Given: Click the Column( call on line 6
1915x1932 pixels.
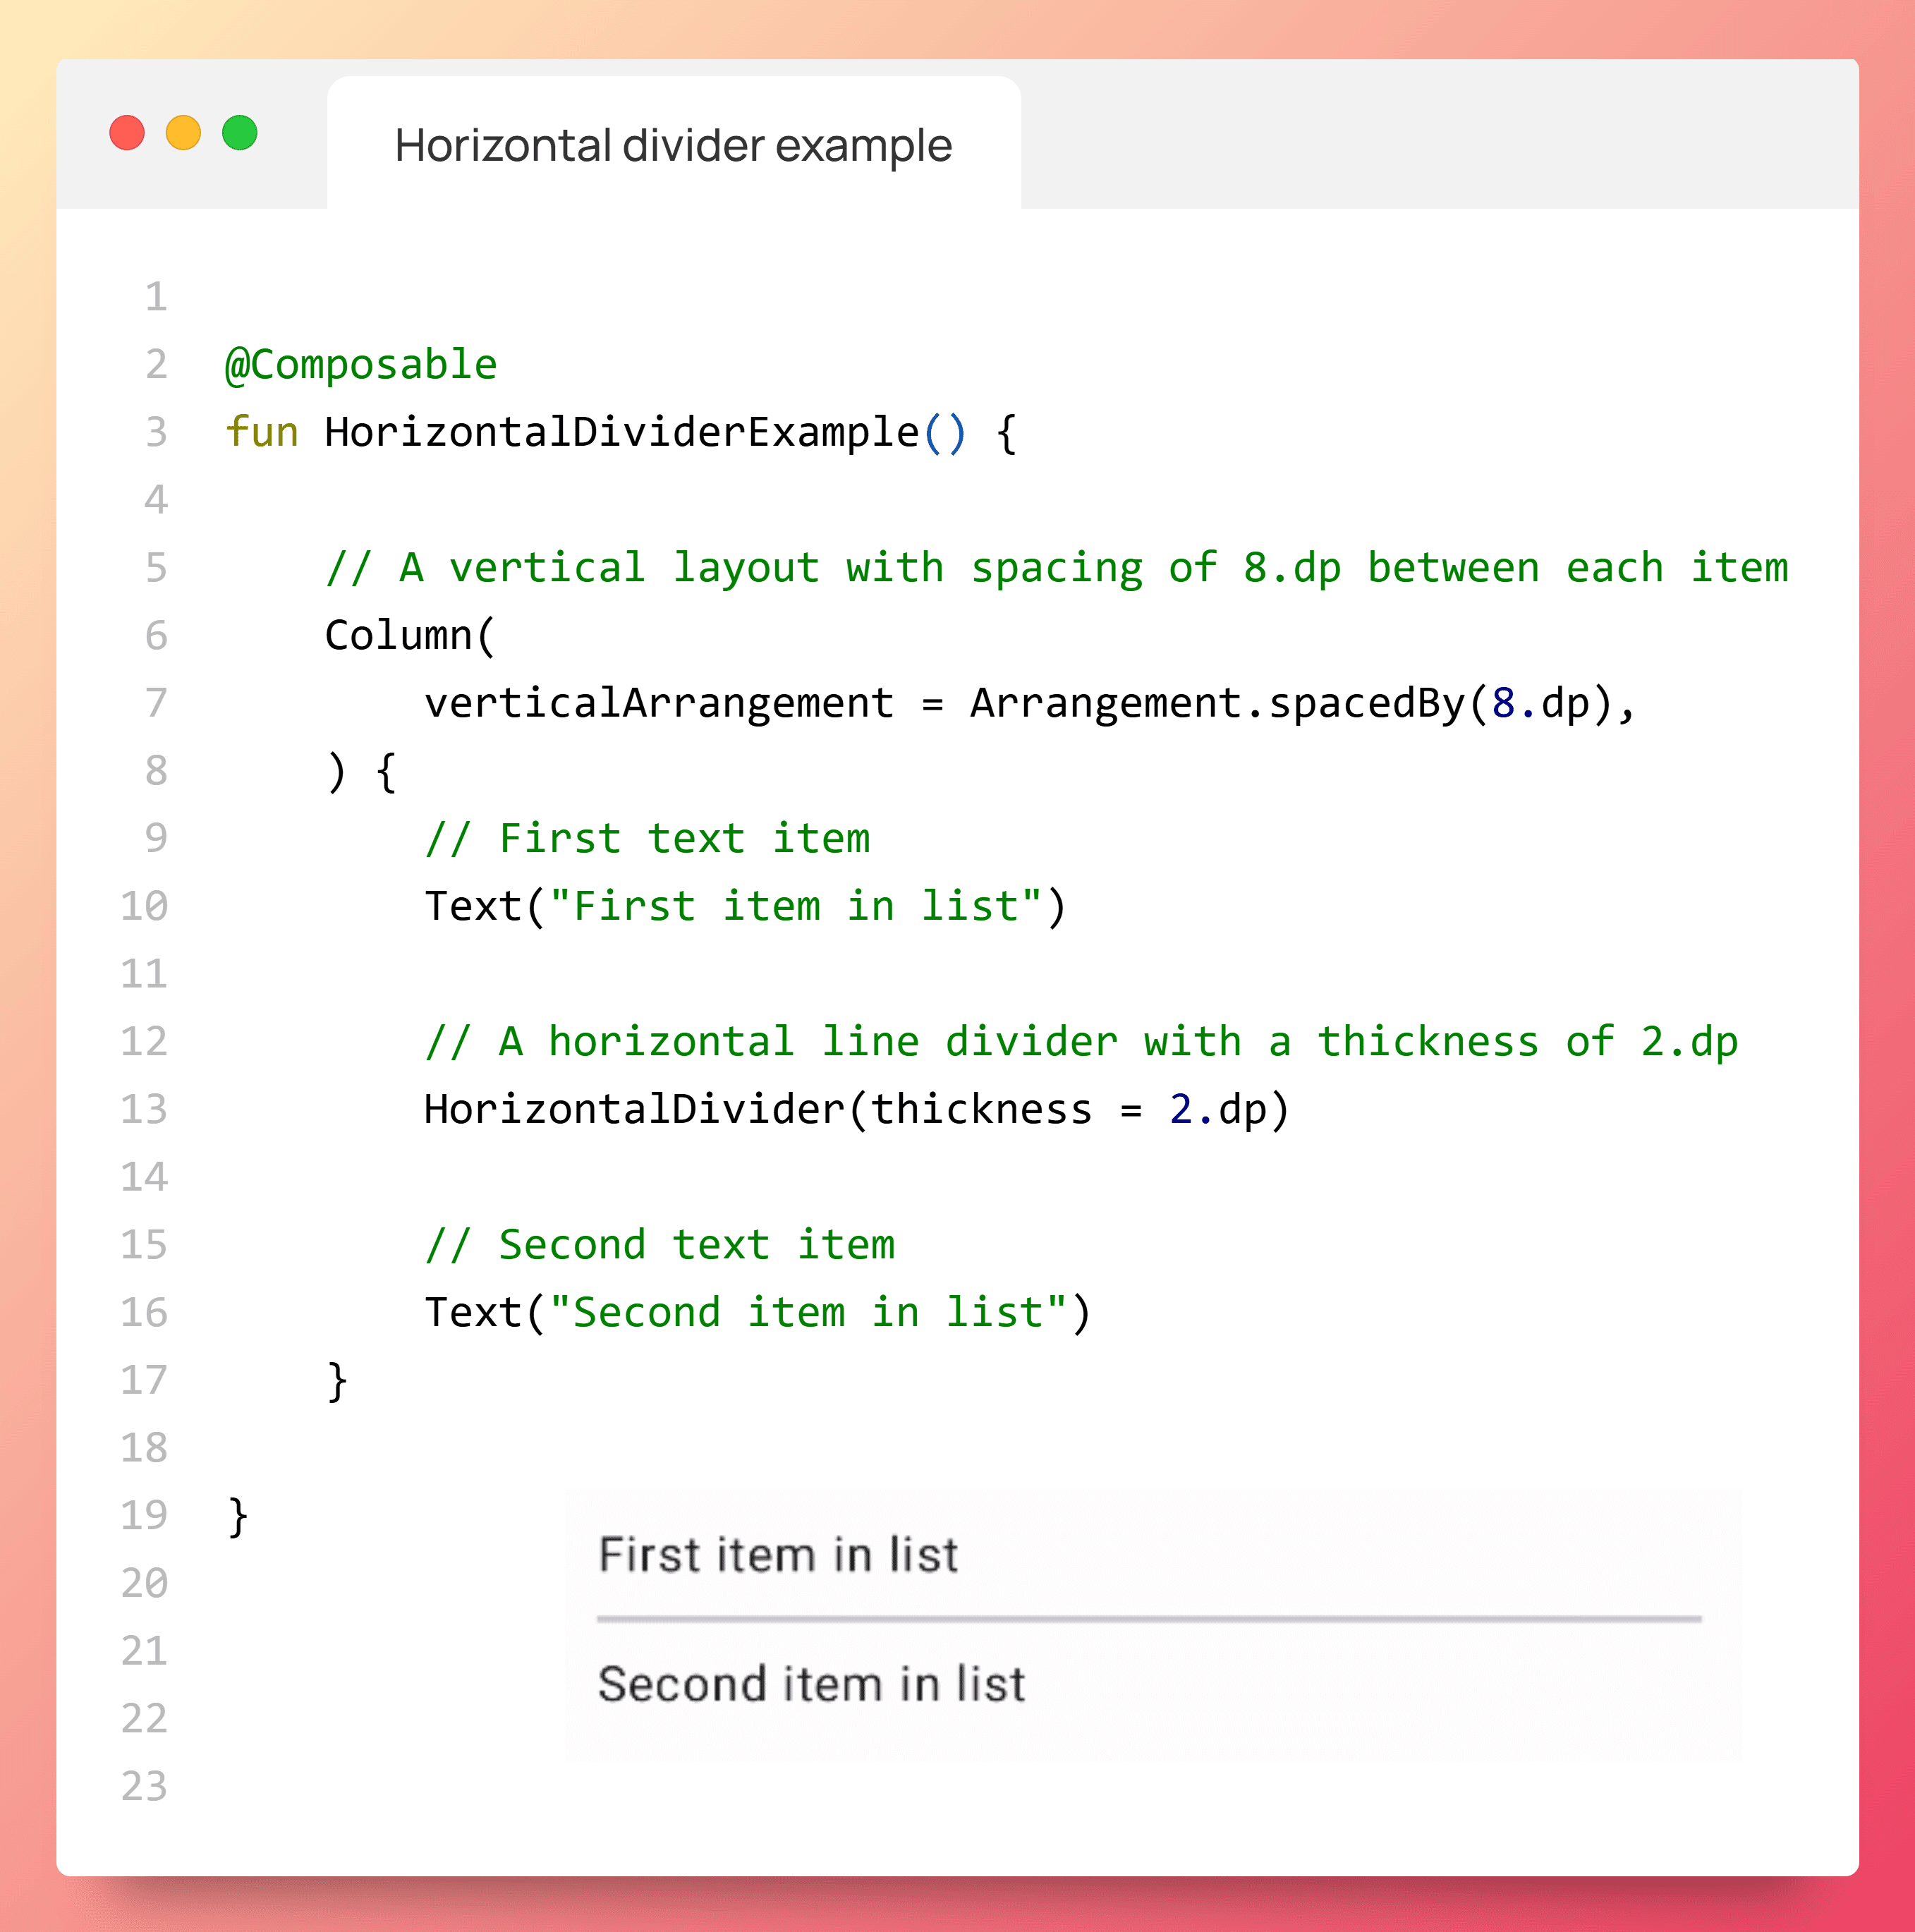Looking at the screenshot, I should point(410,635).
